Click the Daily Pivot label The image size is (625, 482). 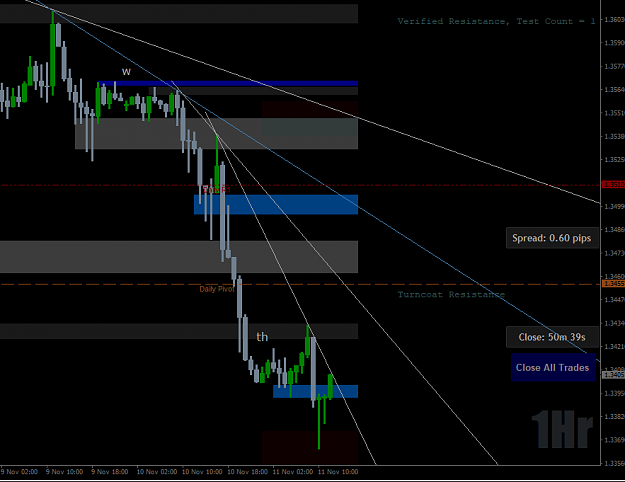pyautogui.click(x=217, y=289)
